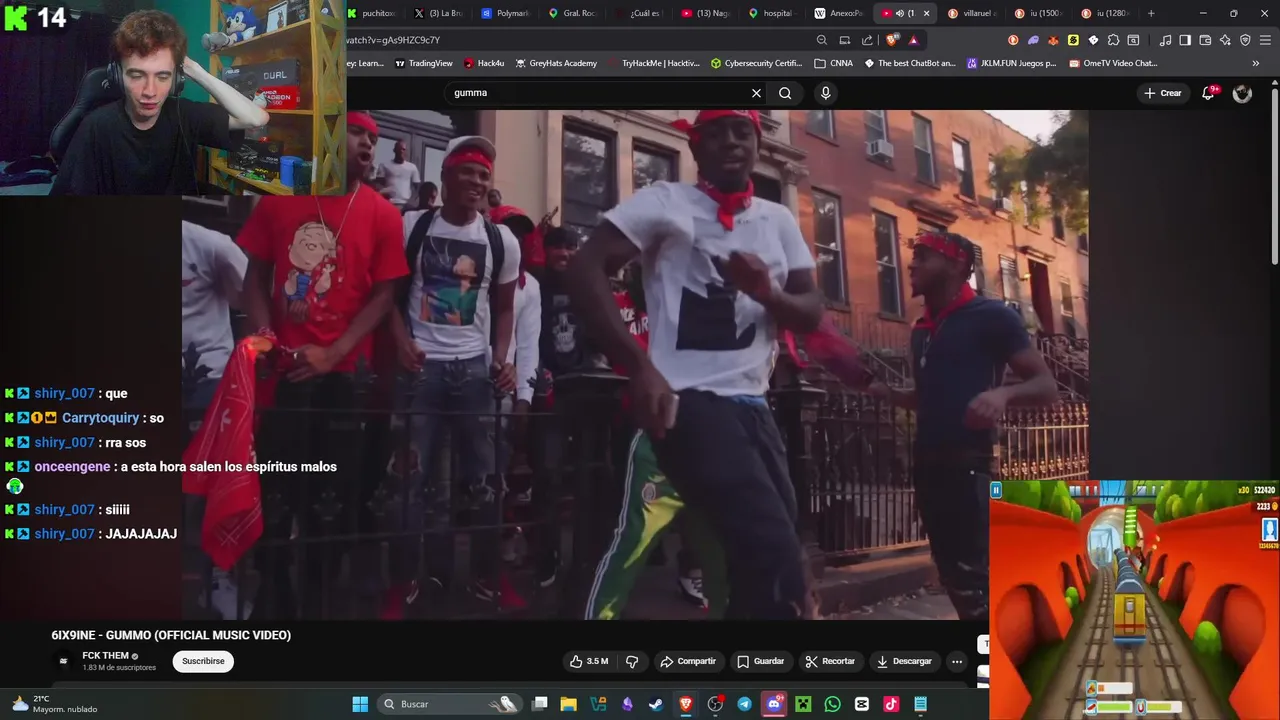Open Brave Leo AI icon

point(1225,40)
